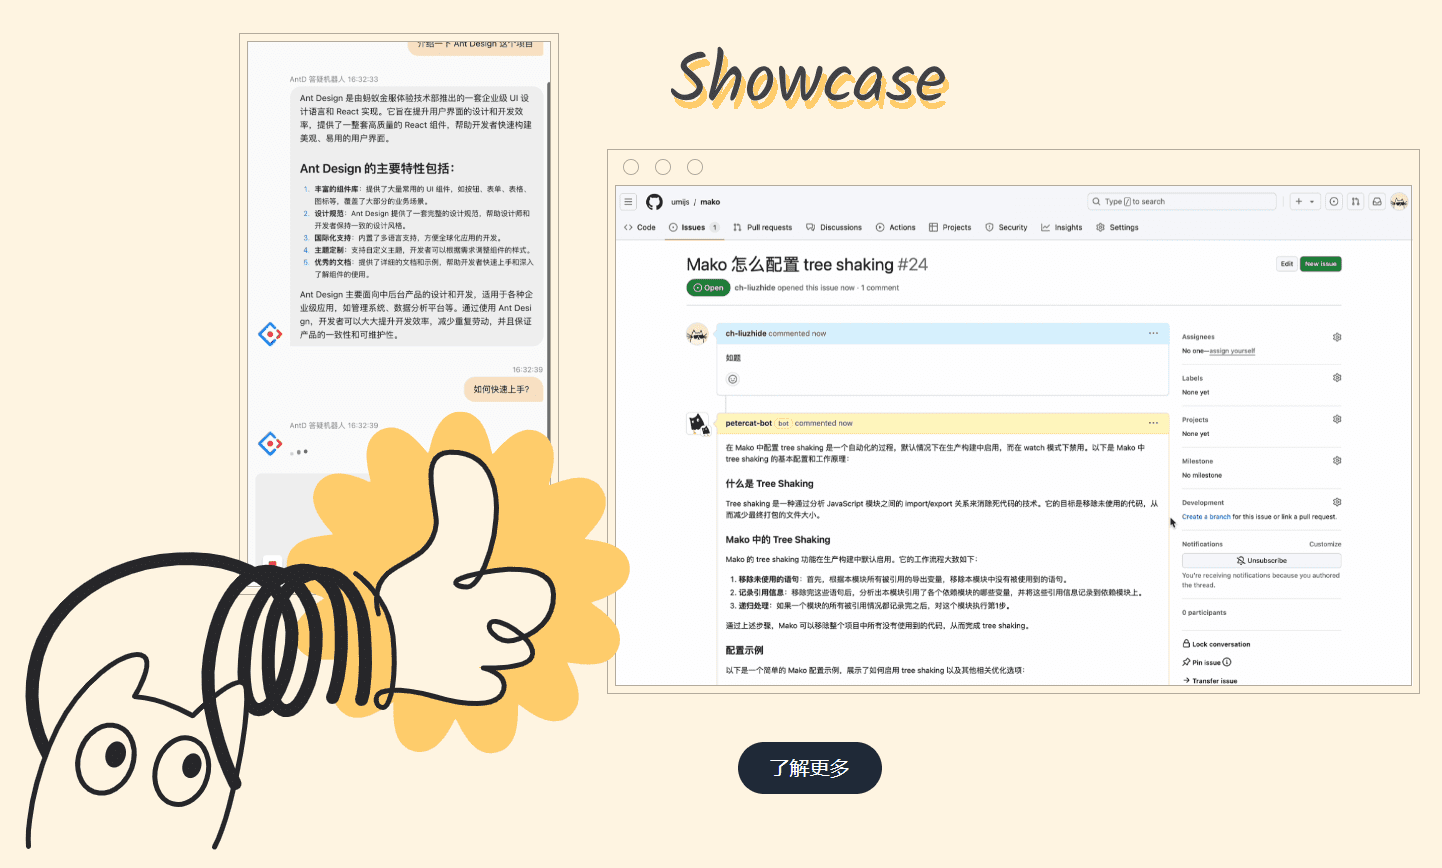
Task: Click the Unsubscribe notifications button
Action: click(x=1261, y=561)
